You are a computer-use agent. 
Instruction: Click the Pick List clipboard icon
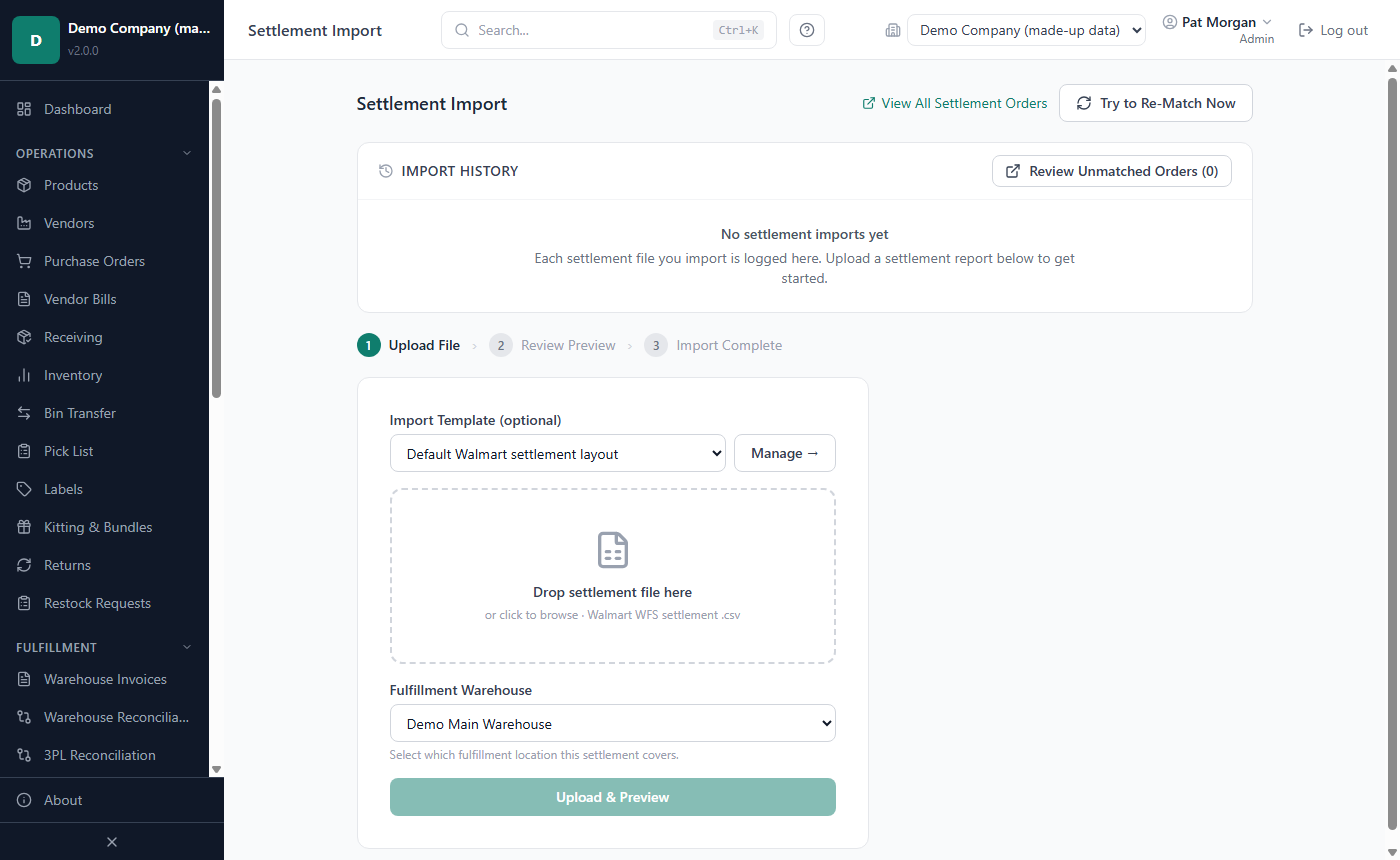coord(24,451)
